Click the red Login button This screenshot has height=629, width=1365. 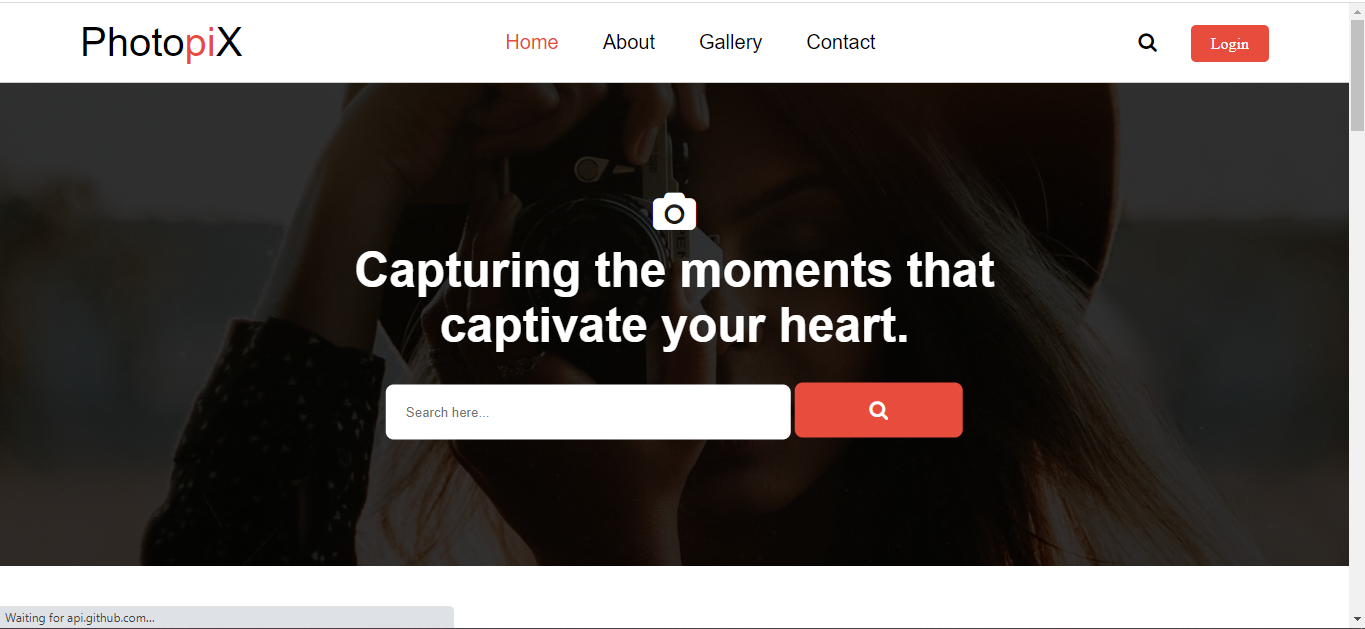tap(1229, 43)
